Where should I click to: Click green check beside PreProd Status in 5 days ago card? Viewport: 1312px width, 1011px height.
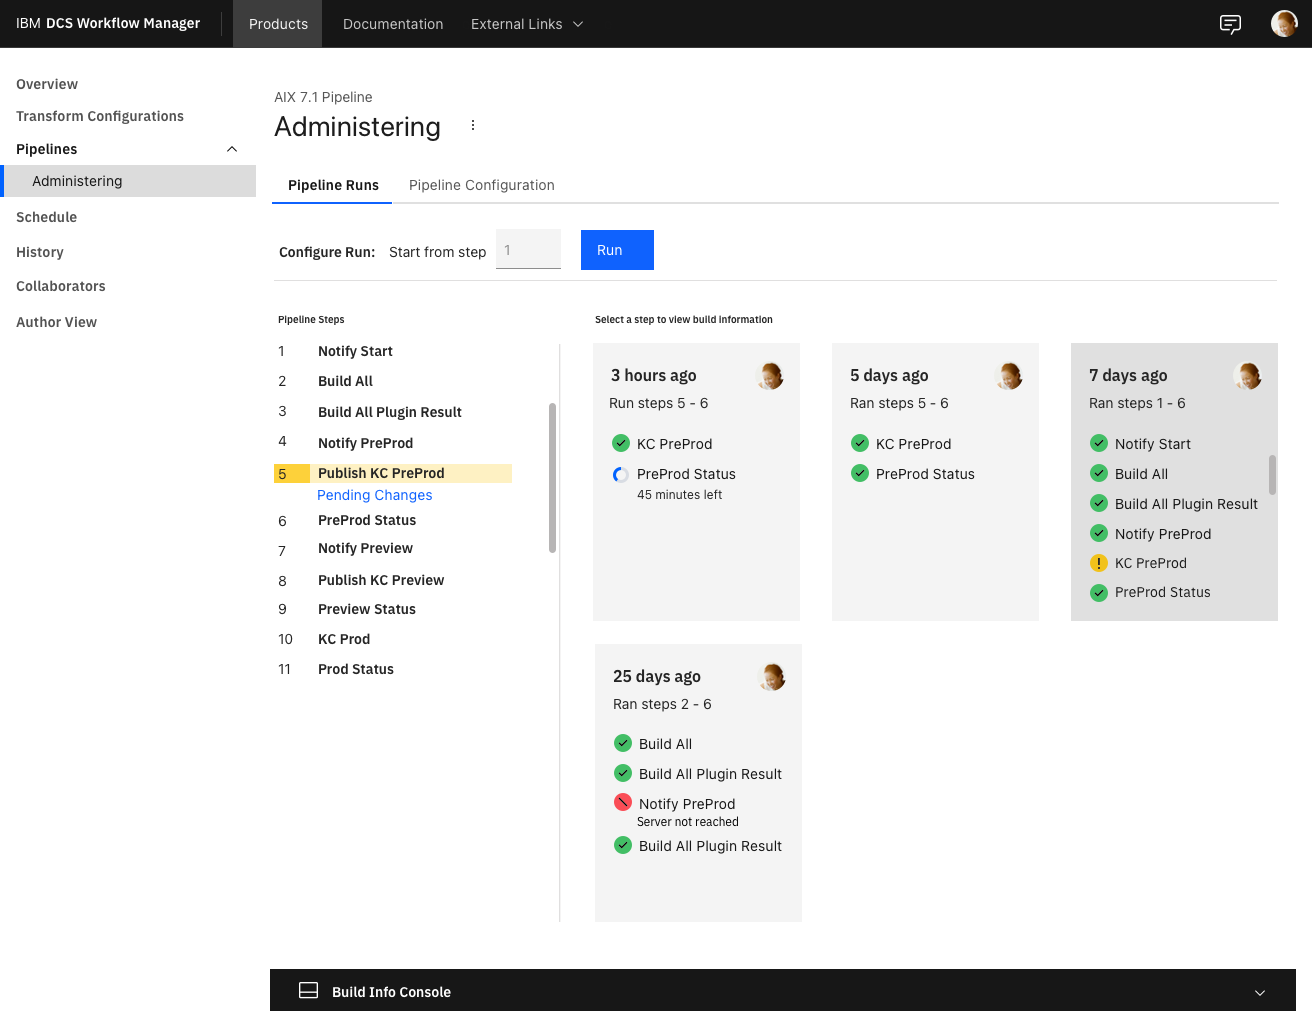(x=860, y=473)
